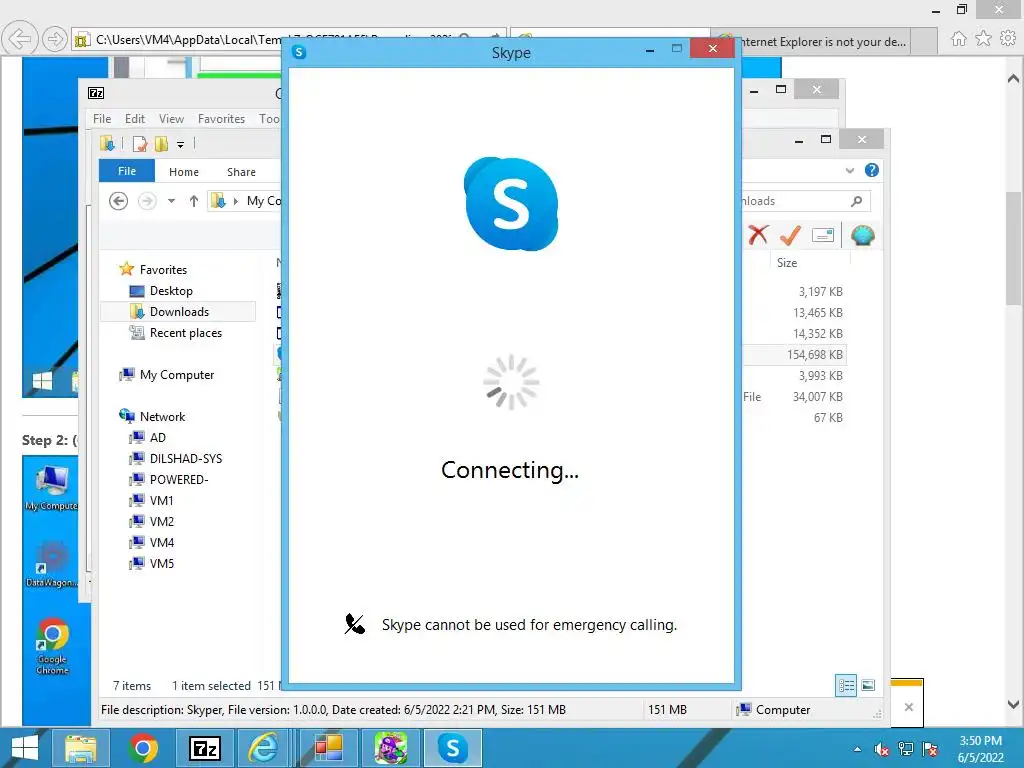Open the Internet Explorer home page icon
This screenshot has width=1024, height=768.
[958, 39]
